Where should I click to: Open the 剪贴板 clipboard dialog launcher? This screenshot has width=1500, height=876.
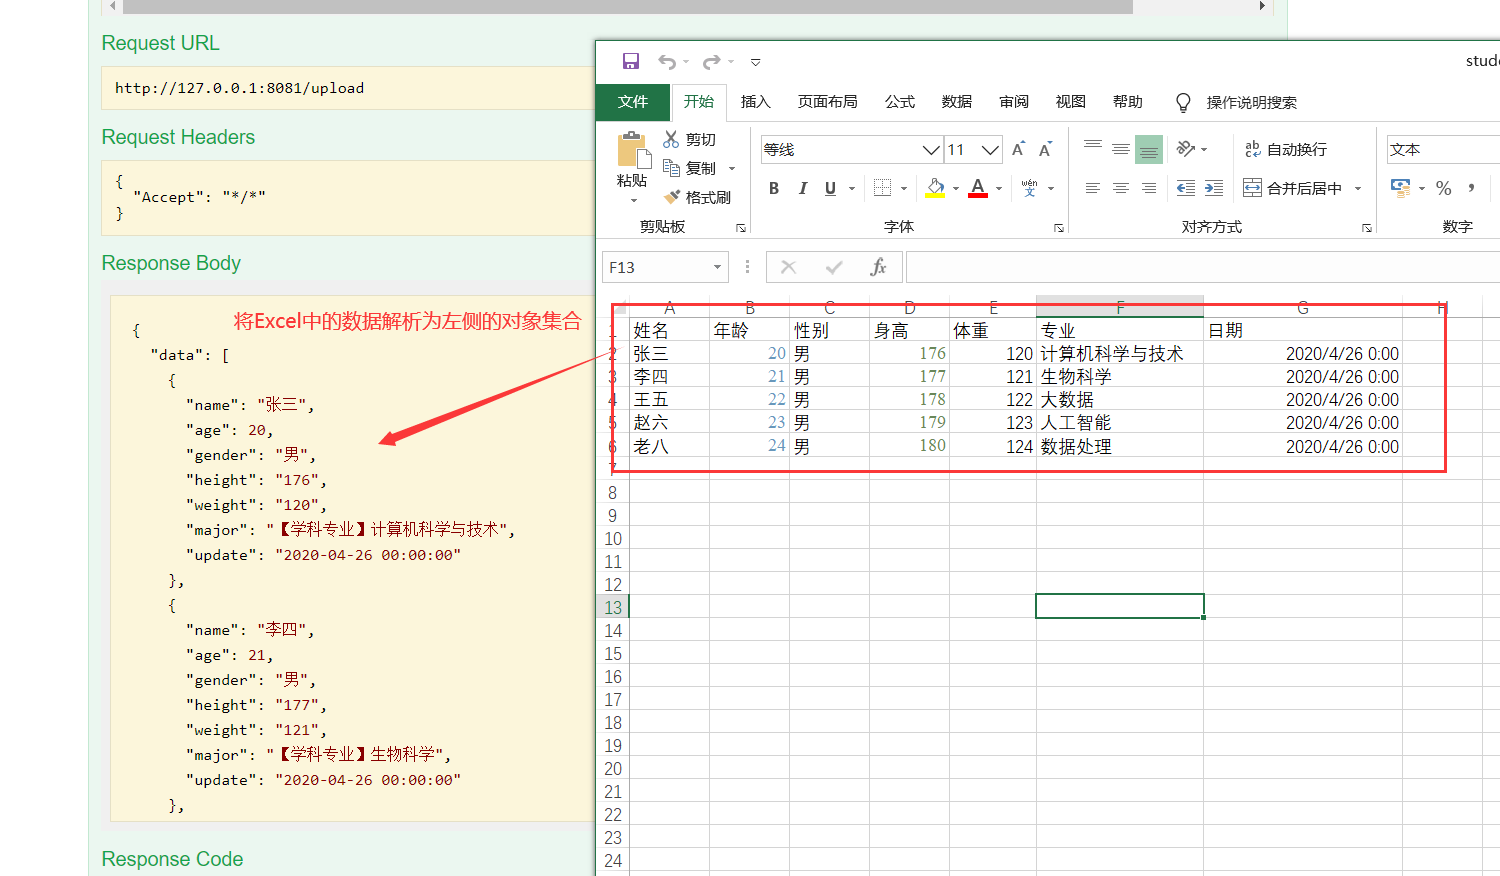tap(741, 228)
